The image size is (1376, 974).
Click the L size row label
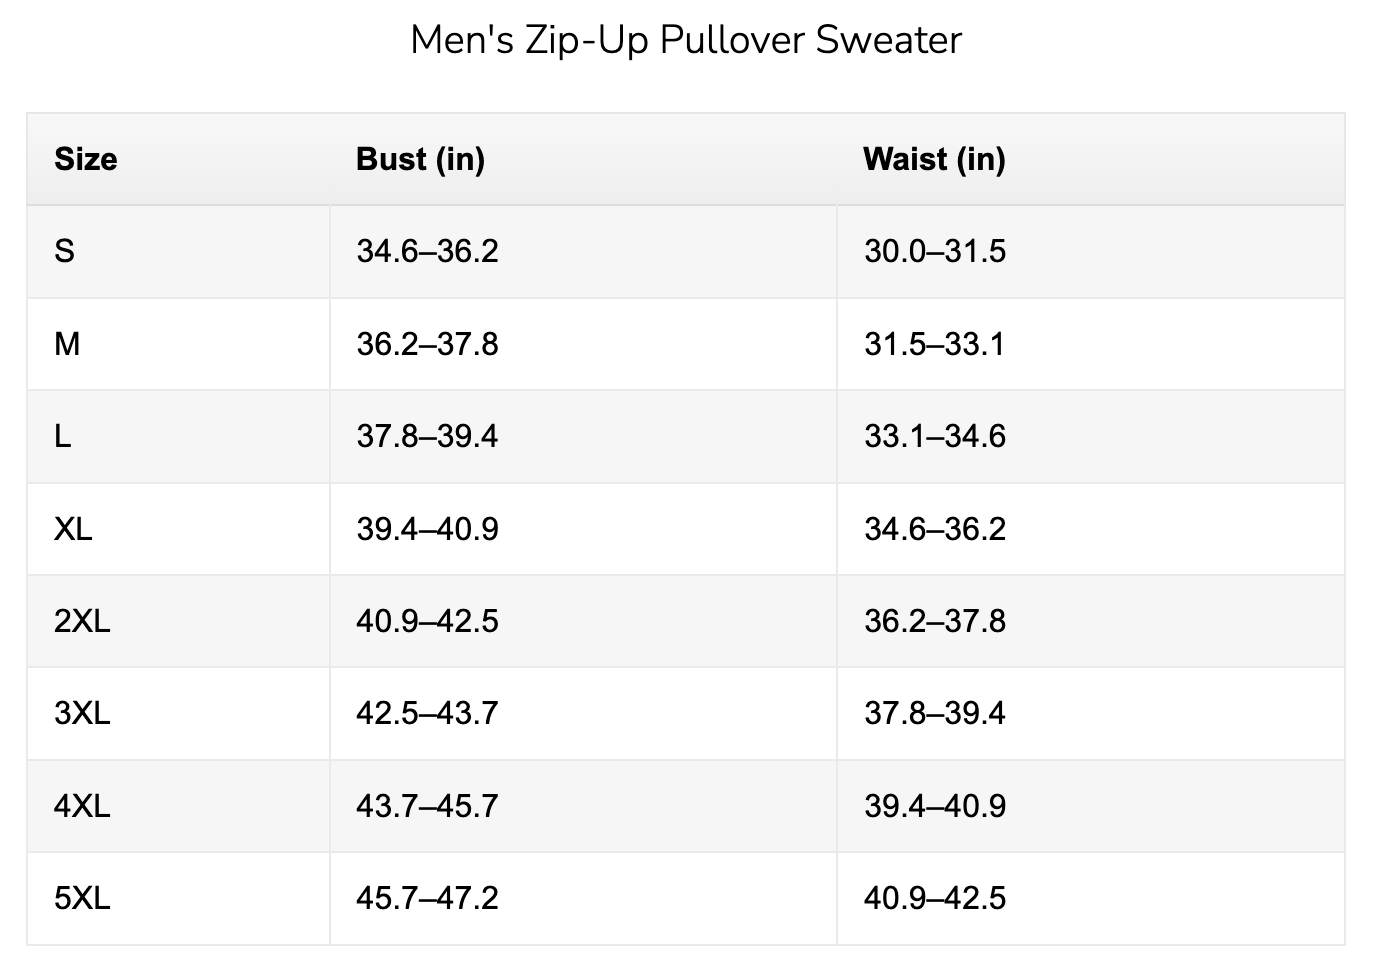pos(63,436)
